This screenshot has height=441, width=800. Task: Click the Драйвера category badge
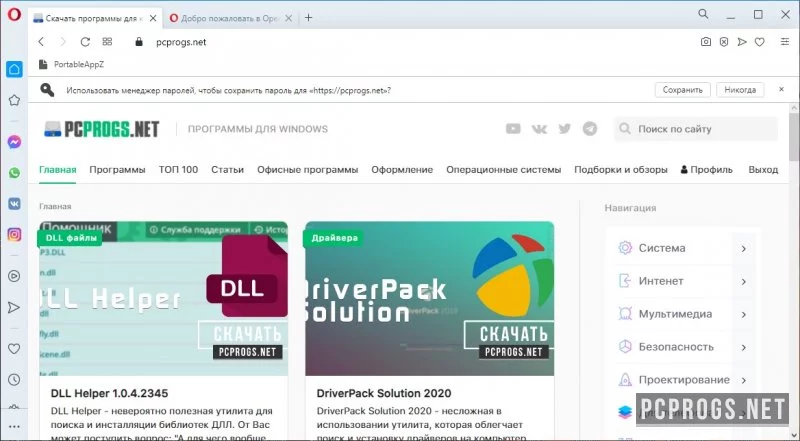click(x=334, y=238)
